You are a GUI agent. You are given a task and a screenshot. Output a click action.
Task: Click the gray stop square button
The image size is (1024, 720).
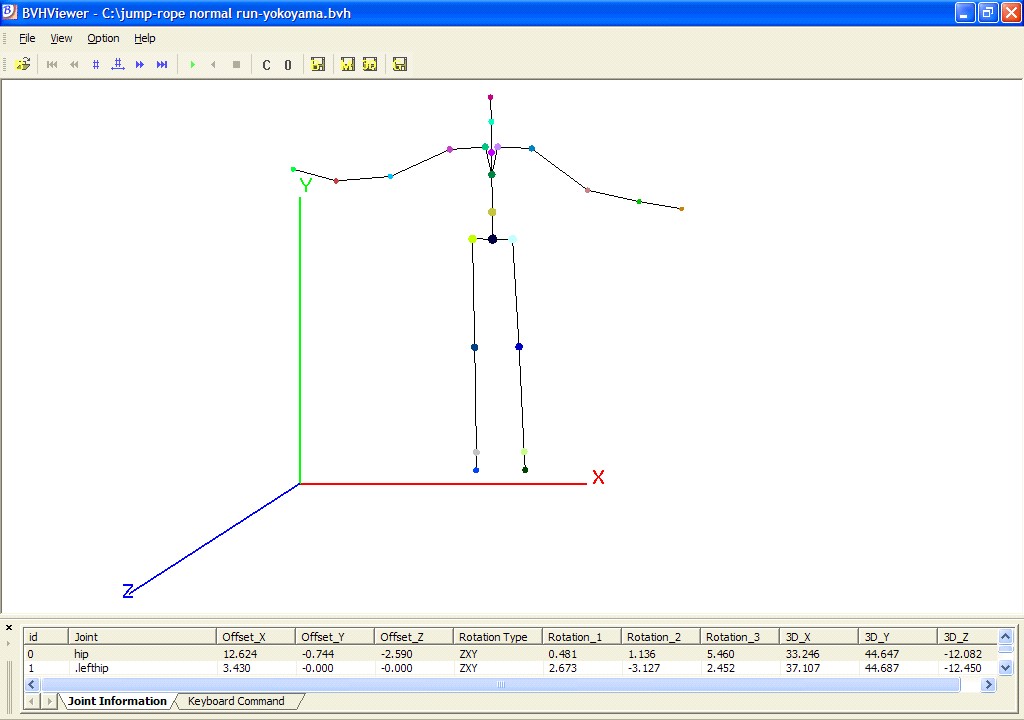point(236,65)
